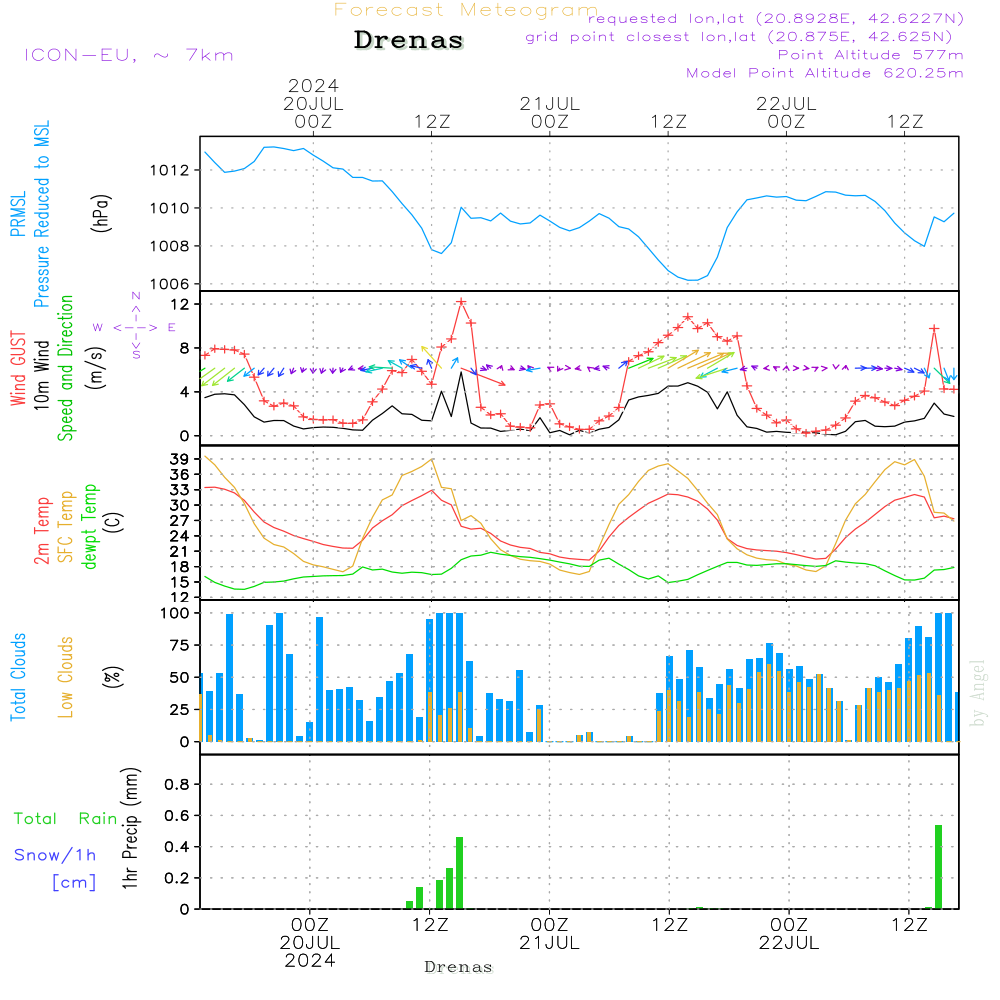Click requested lon,lat (20.8928E, 42.6227N) text
Image resolution: width=1000 pixels, height=1000 pixels.
pyautogui.click(x=776, y=18)
